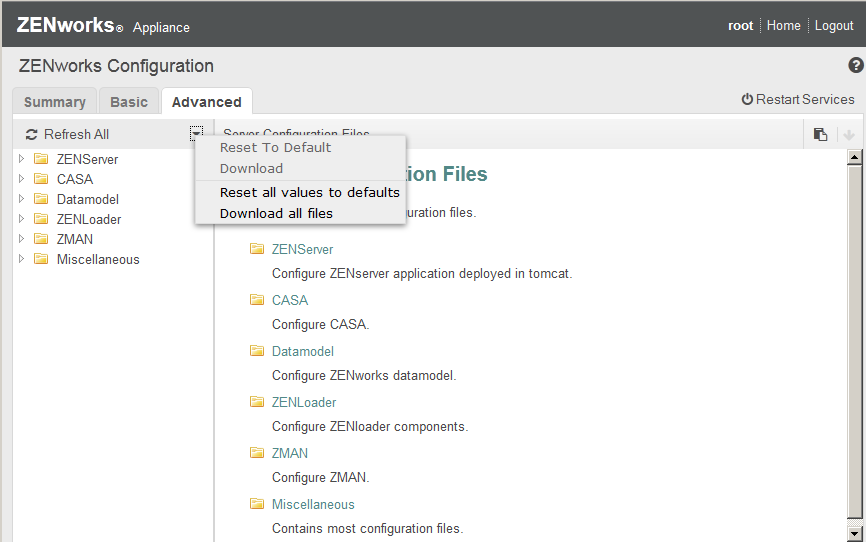Select 'Reset all values to defaults' menu item
This screenshot has height=542, width=866.
click(x=309, y=192)
